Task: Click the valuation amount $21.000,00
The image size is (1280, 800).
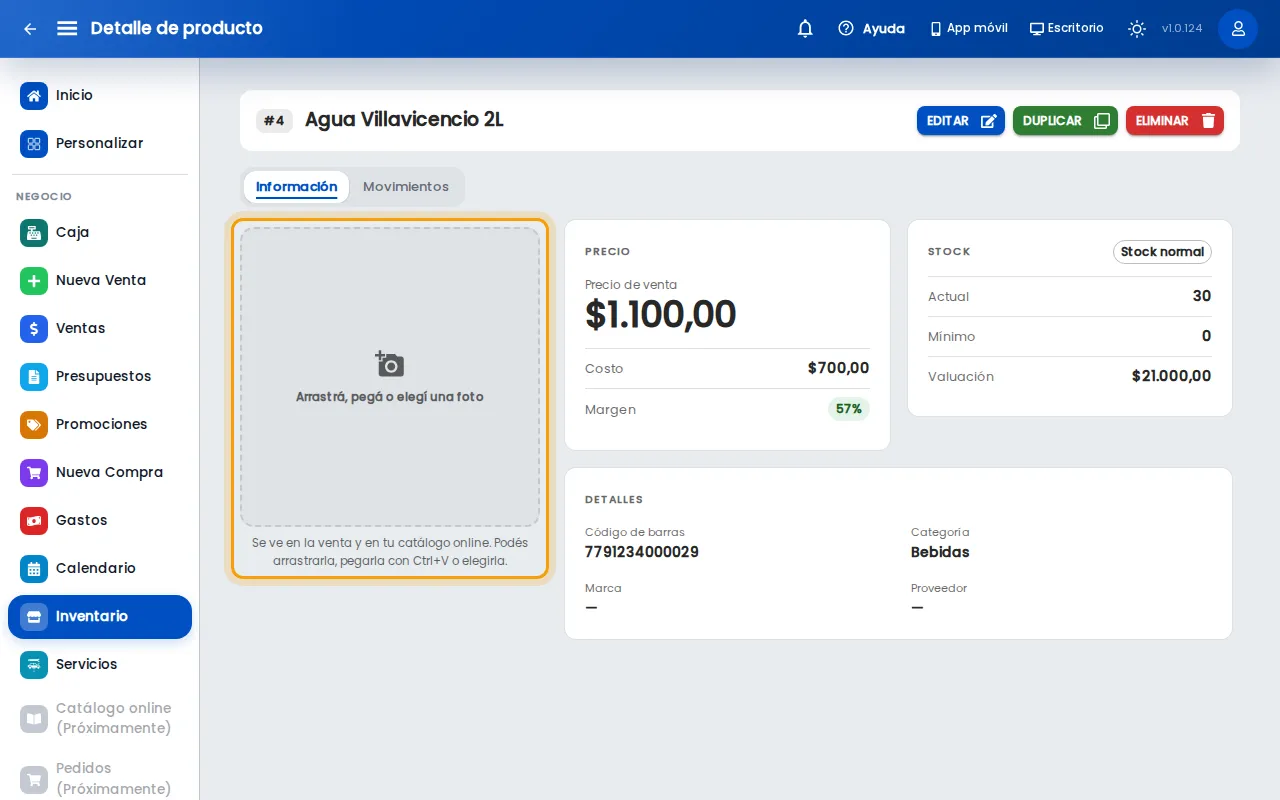Action: click(1171, 376)
